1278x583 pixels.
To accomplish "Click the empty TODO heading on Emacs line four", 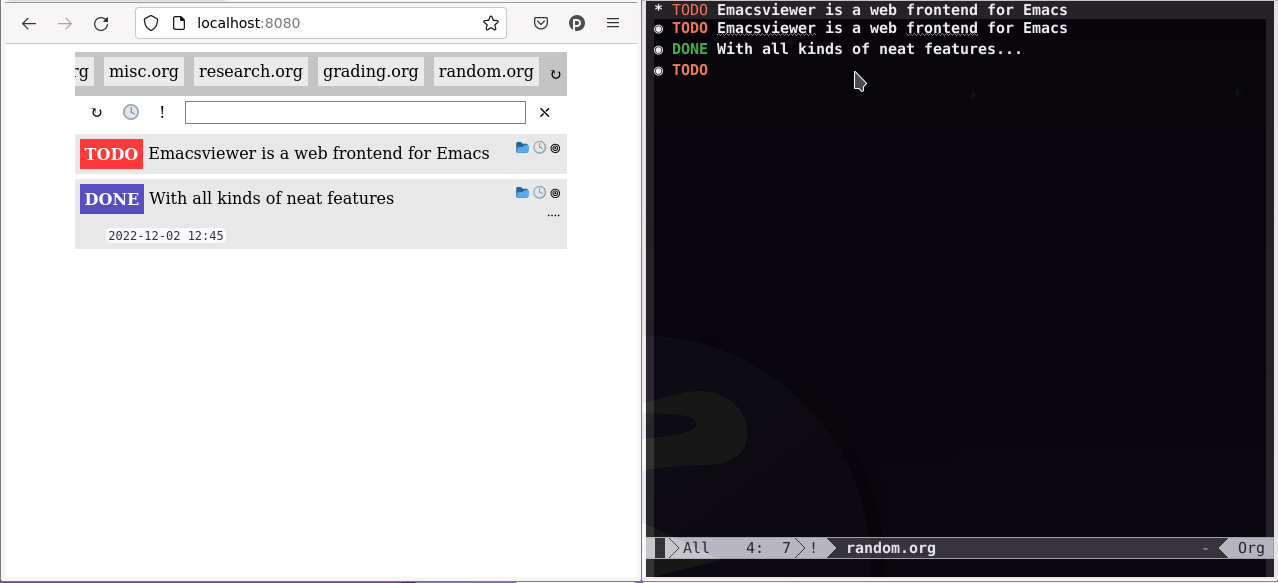I will click(x=689, y=70).
